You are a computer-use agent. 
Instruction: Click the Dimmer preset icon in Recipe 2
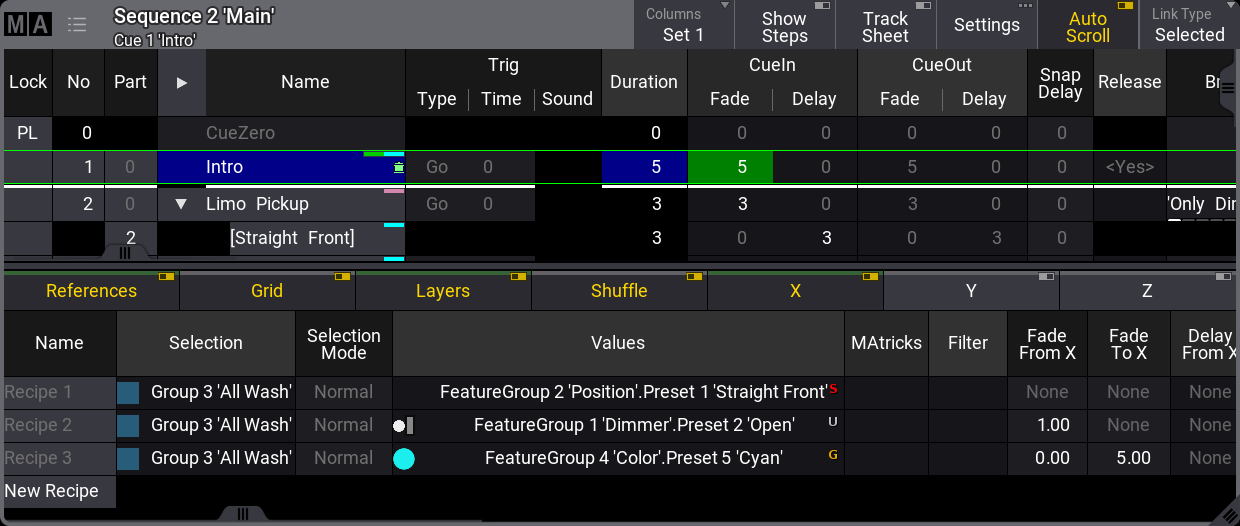click(x=404, y=426)
